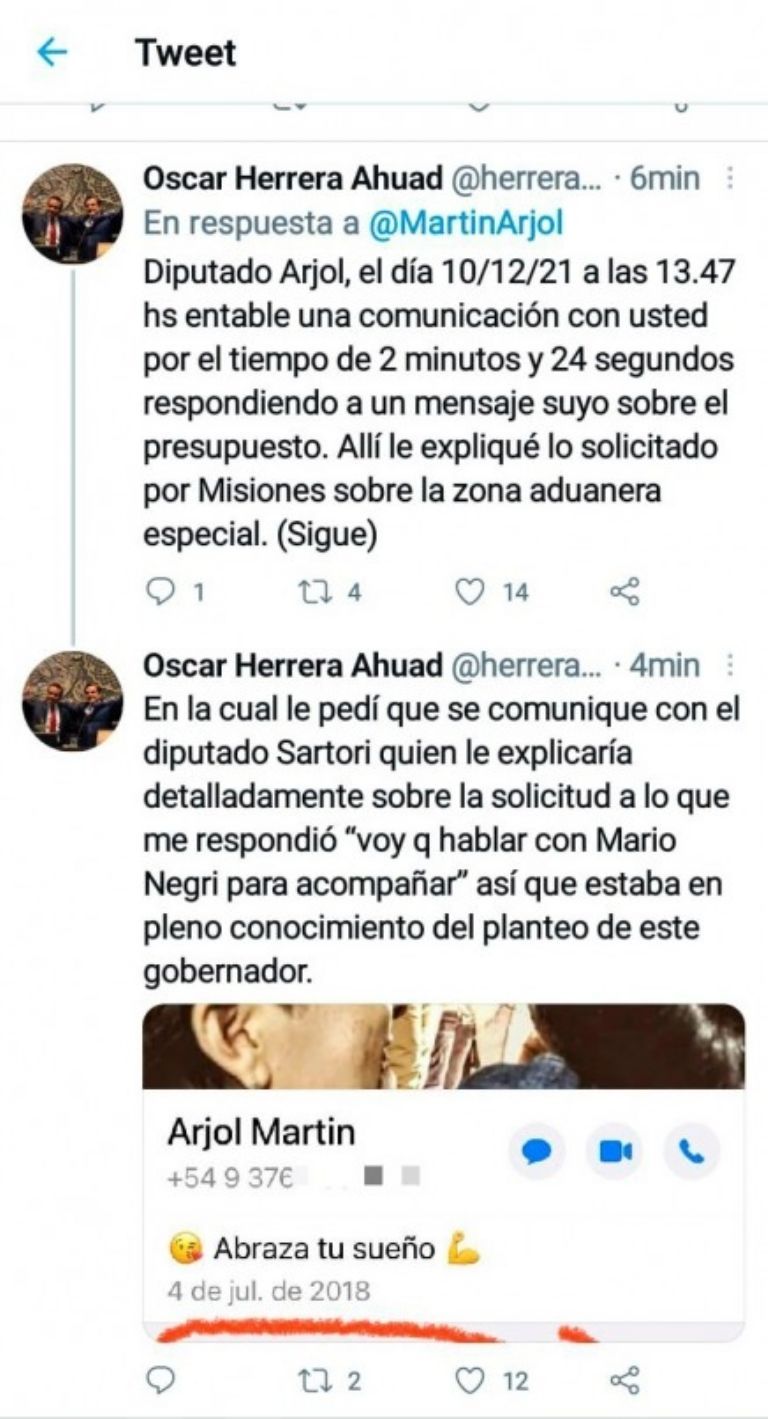This screenshot has width=768, height=1419.
Task: Open more options on 6min tweet
Action: [731, 179]
